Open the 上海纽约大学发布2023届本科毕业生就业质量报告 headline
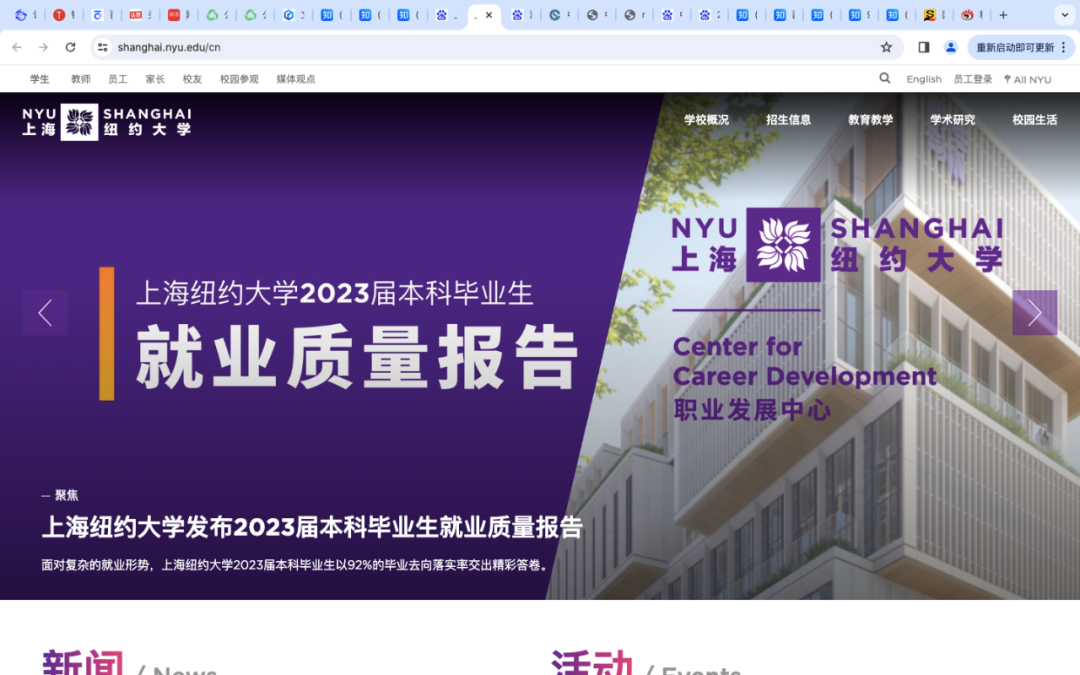Screen dimensions: 1080x675 click(x=312, y=528)
